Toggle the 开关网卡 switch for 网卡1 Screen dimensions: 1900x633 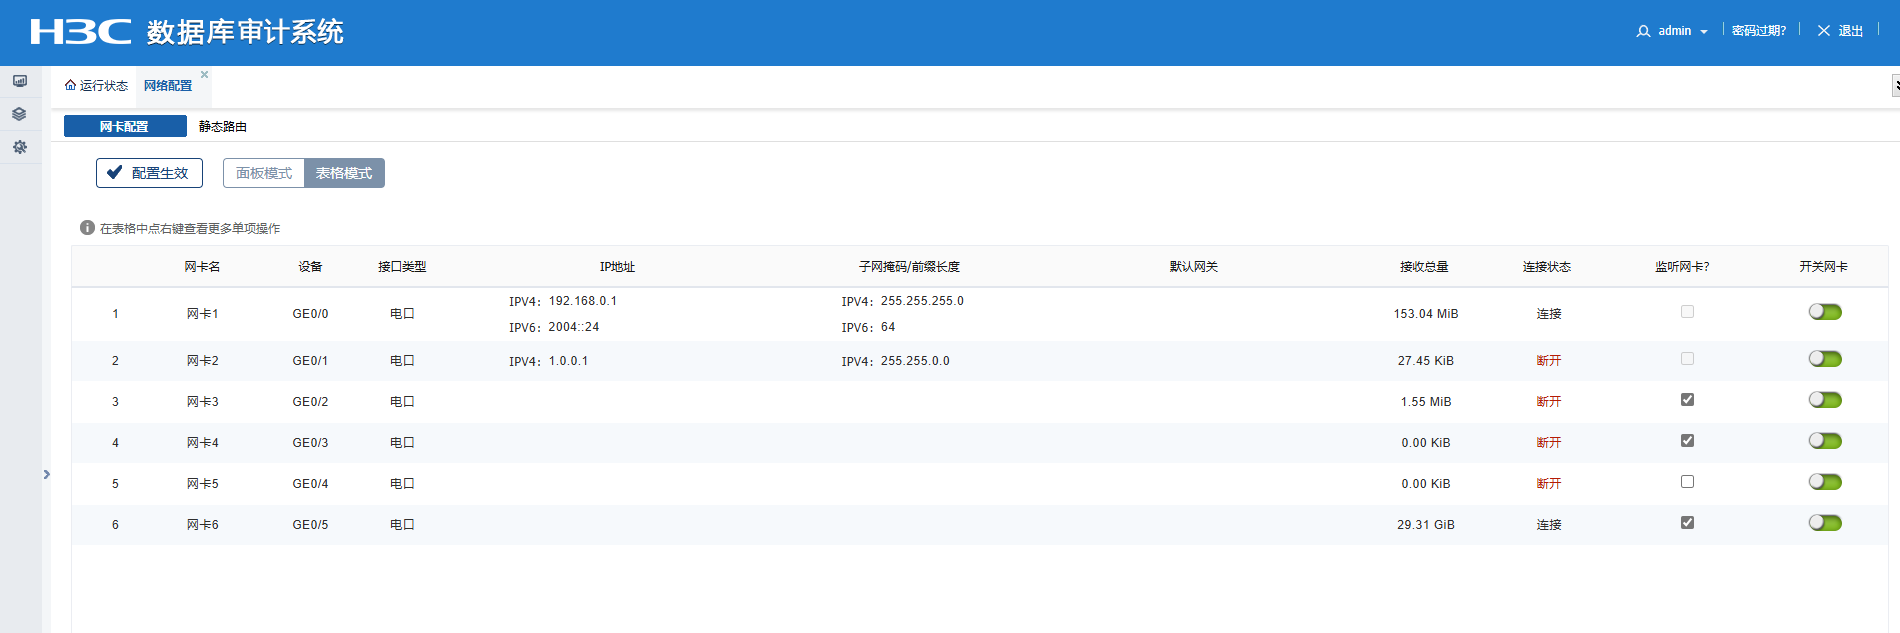1825,312
